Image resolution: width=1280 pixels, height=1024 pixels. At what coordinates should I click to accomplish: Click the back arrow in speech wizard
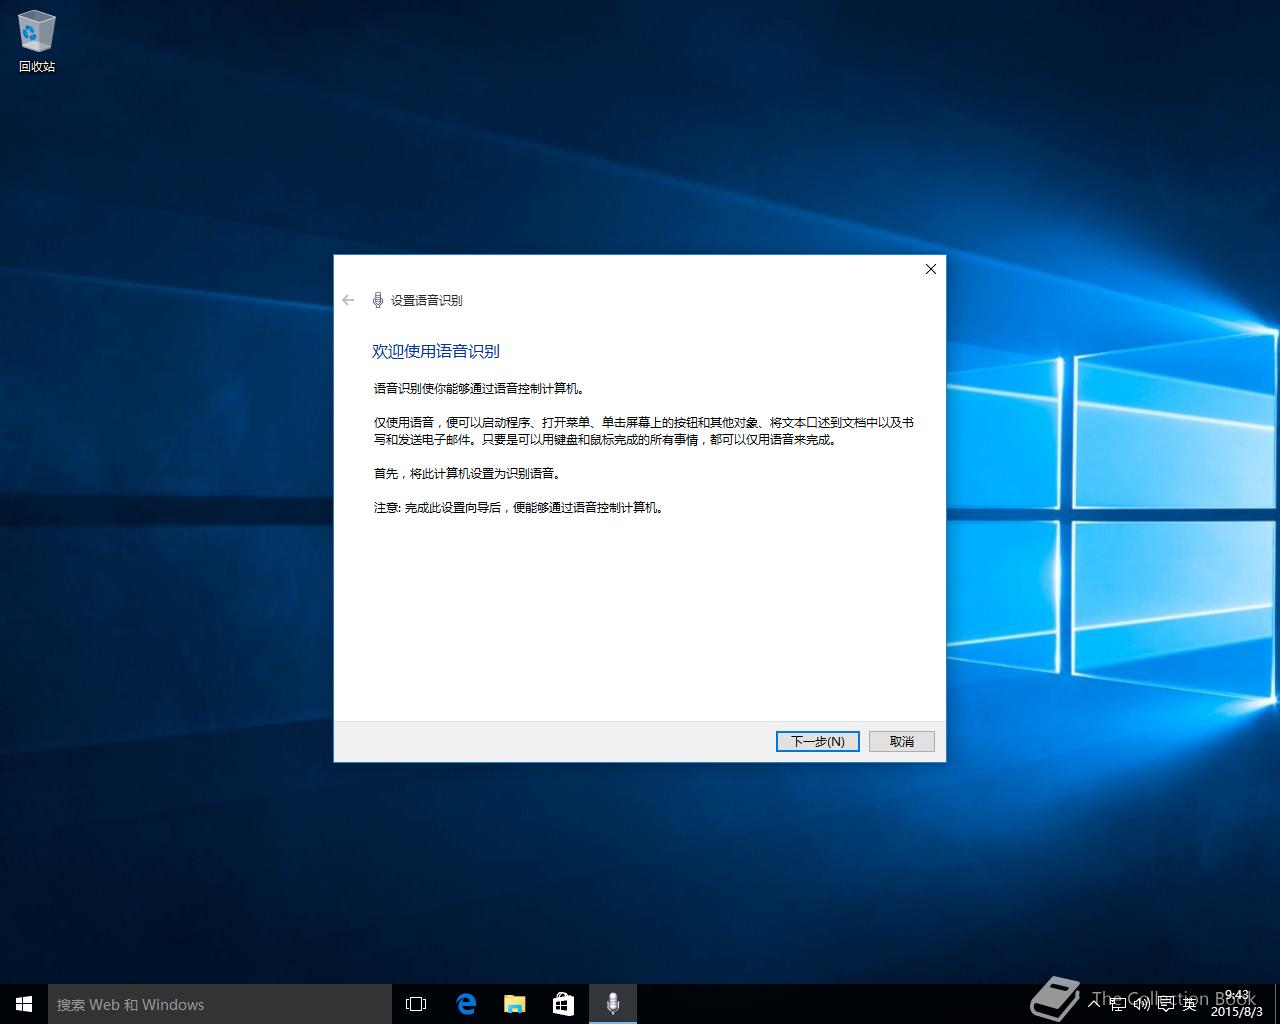point(348,300)
